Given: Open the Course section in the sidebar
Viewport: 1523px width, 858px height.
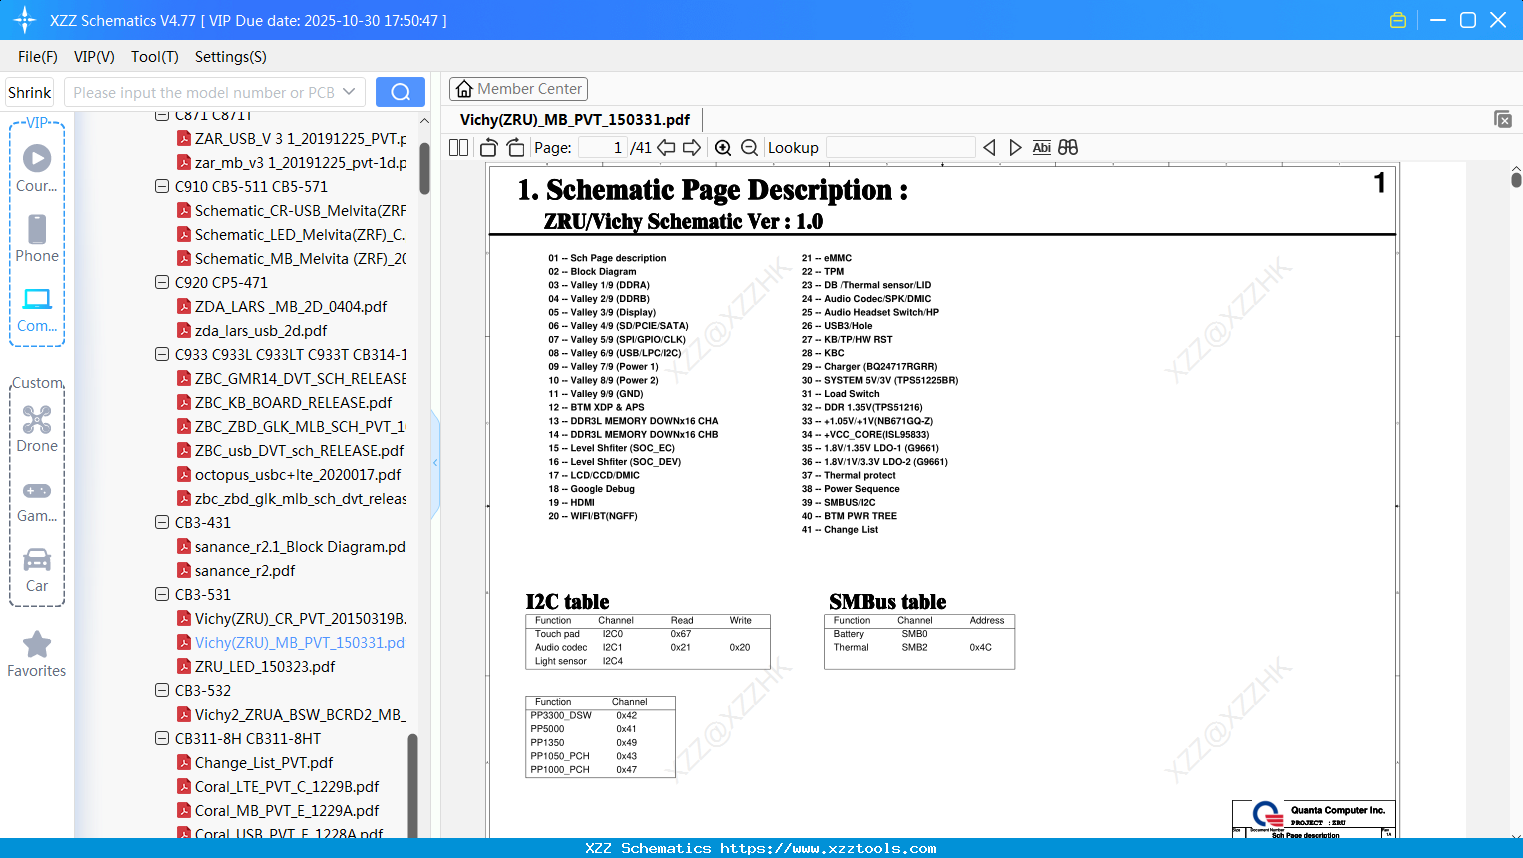Looking at the screenshot, I should [x=37, y=169].
